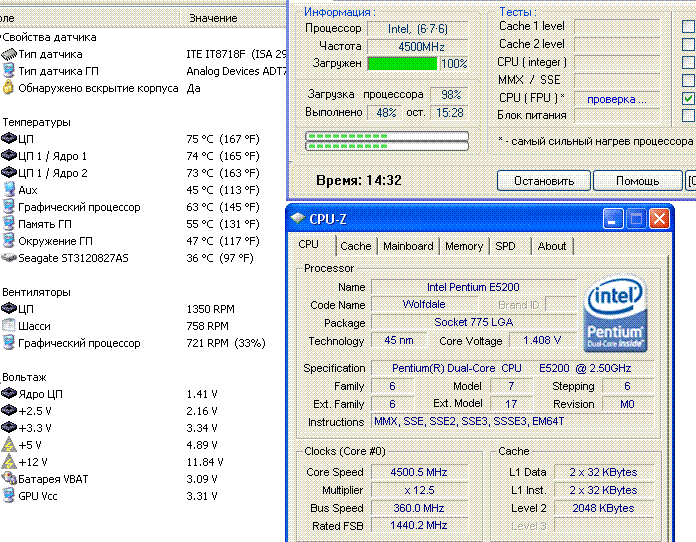Click the warning icon beside +5 V
Image resolution: width=696 pixels, height=542 pixels.
(8, 444)
